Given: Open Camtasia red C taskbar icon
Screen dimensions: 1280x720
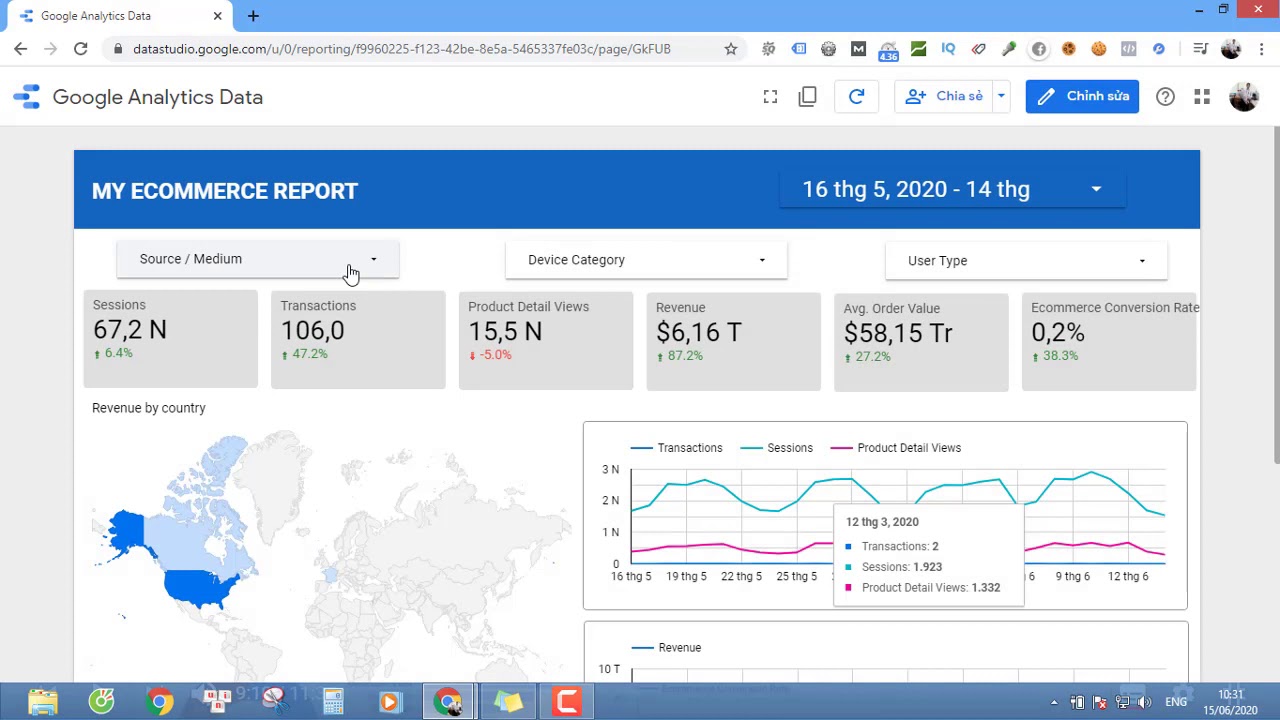Looking at the screenshot, I should [x=567, y=701].
